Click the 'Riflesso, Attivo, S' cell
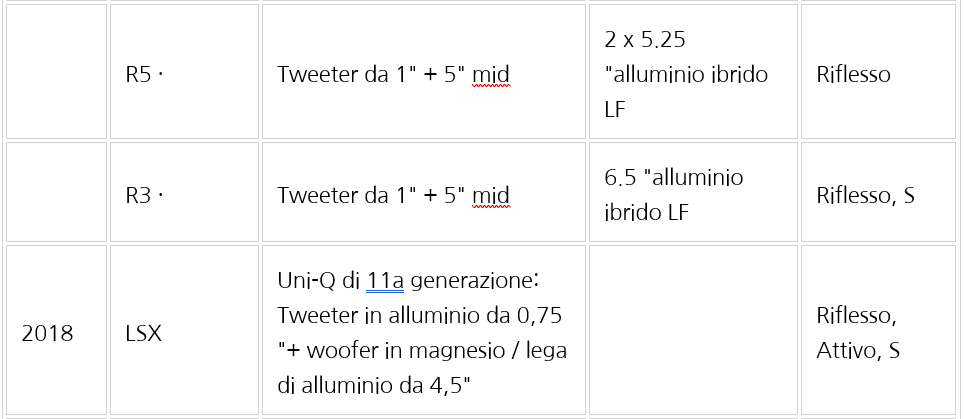 tap(878, 330)
